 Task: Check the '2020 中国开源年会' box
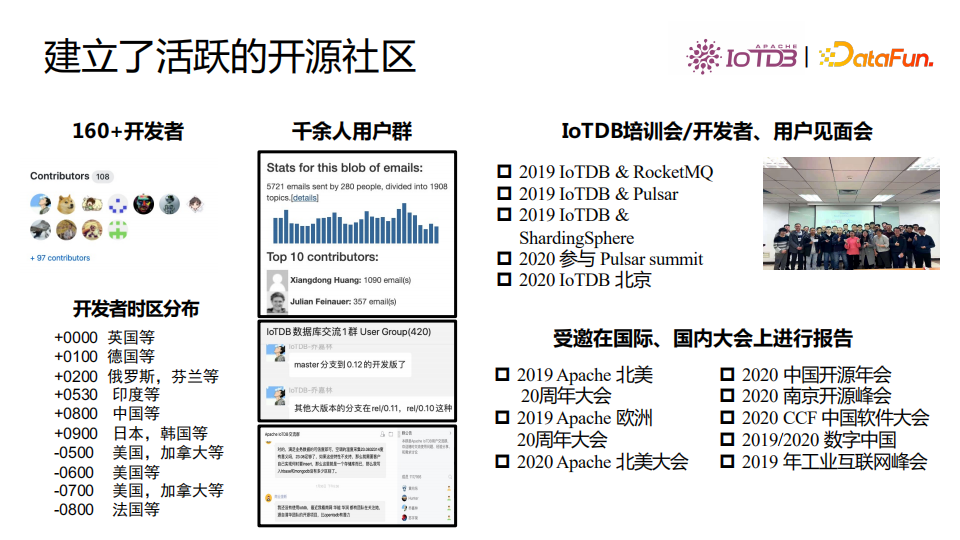[x=727, y=374]
